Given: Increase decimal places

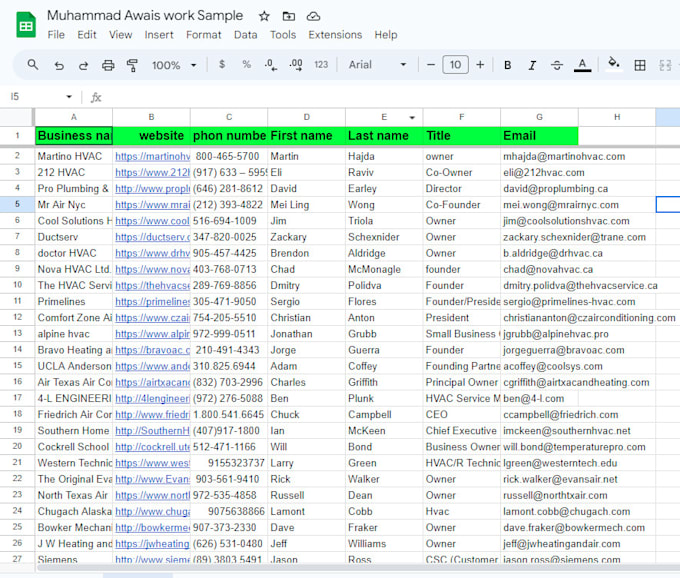Looking at the screenshot, I should coord(296,65).
